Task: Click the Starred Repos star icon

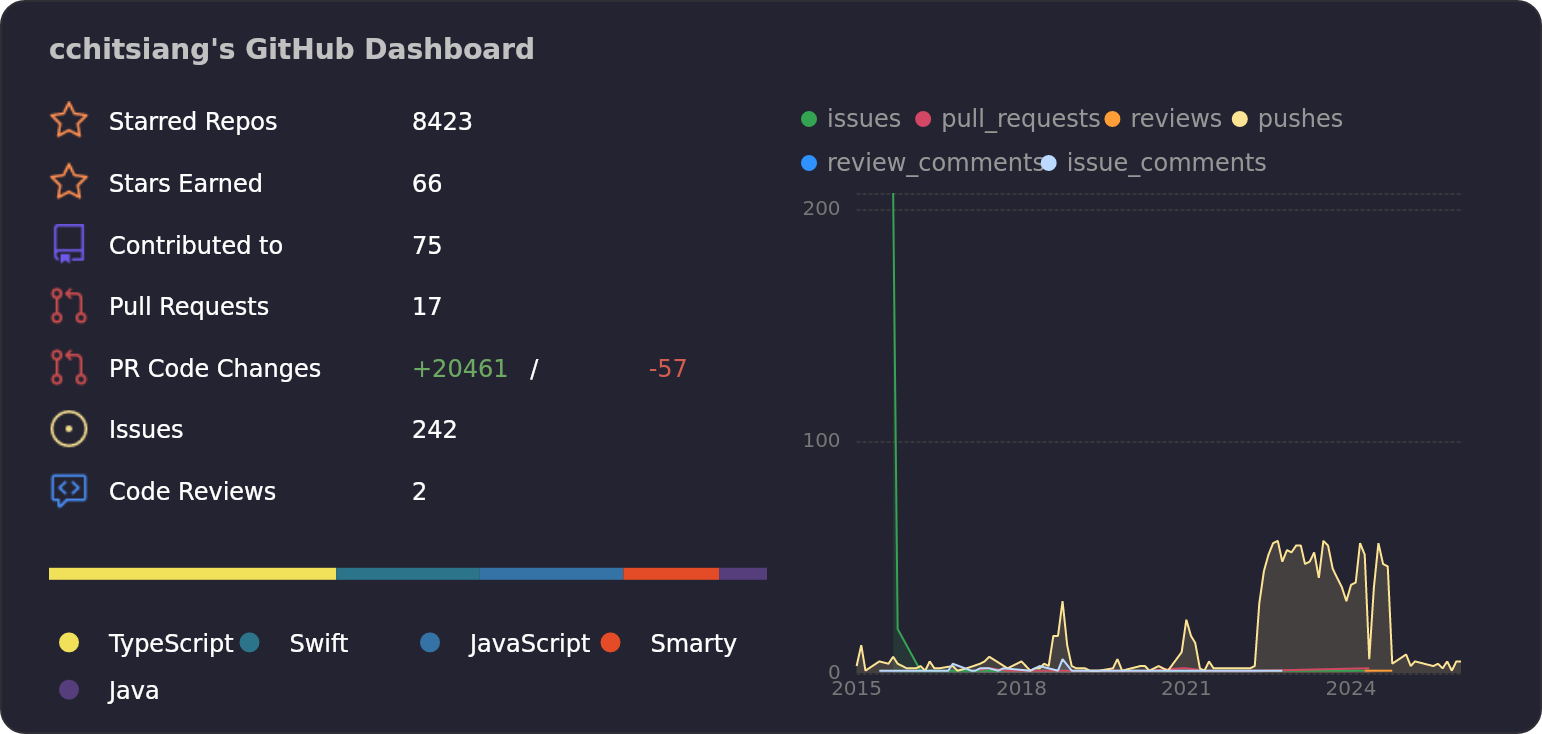Action: coord(69,121)
